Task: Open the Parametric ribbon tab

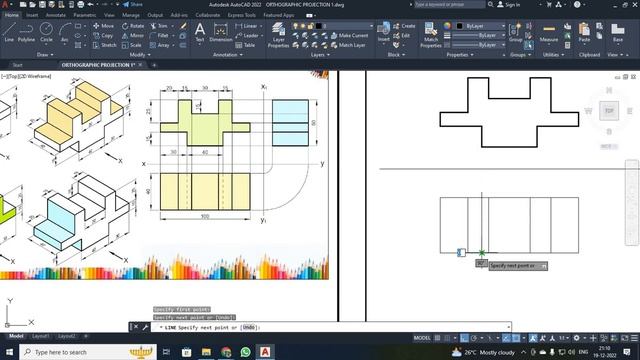Action: point(84,15)
